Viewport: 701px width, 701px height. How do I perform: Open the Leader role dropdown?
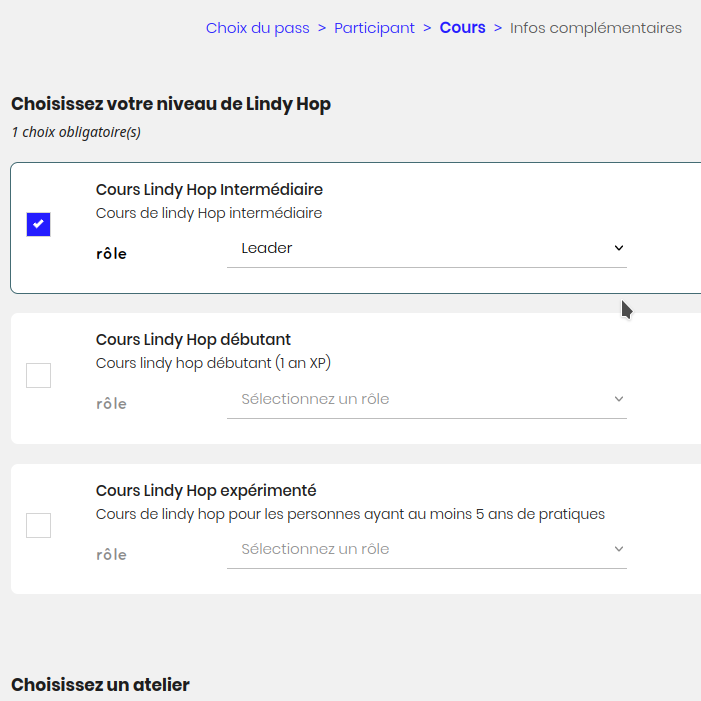pos(426,248)
